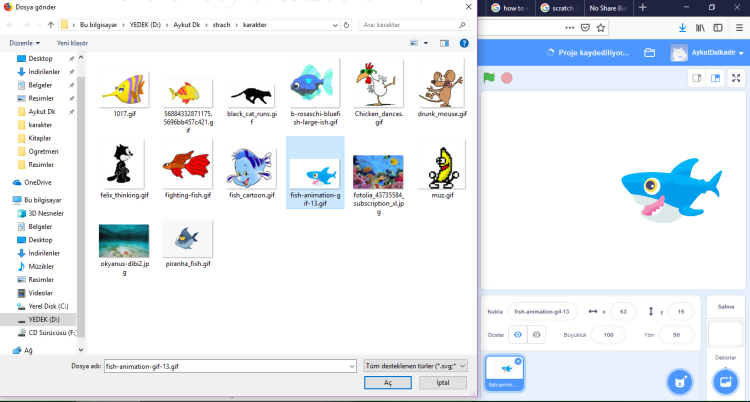Image resolution: width=750 pixels, height=402 pixels.
Task: Click the Firefox downloads arrow icon
Action: click(x=683, y=28)
